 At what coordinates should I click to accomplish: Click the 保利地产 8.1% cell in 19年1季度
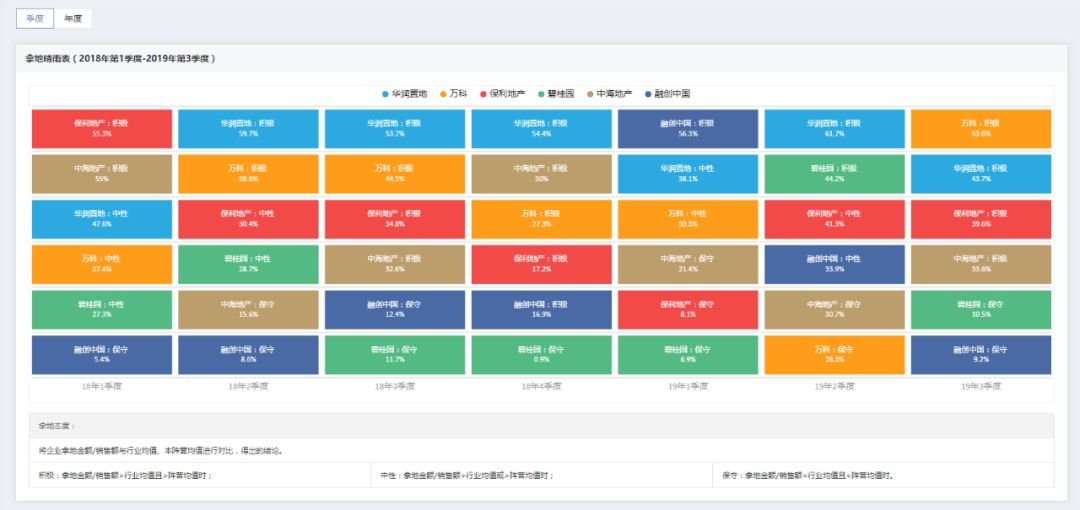coord(688,309)
